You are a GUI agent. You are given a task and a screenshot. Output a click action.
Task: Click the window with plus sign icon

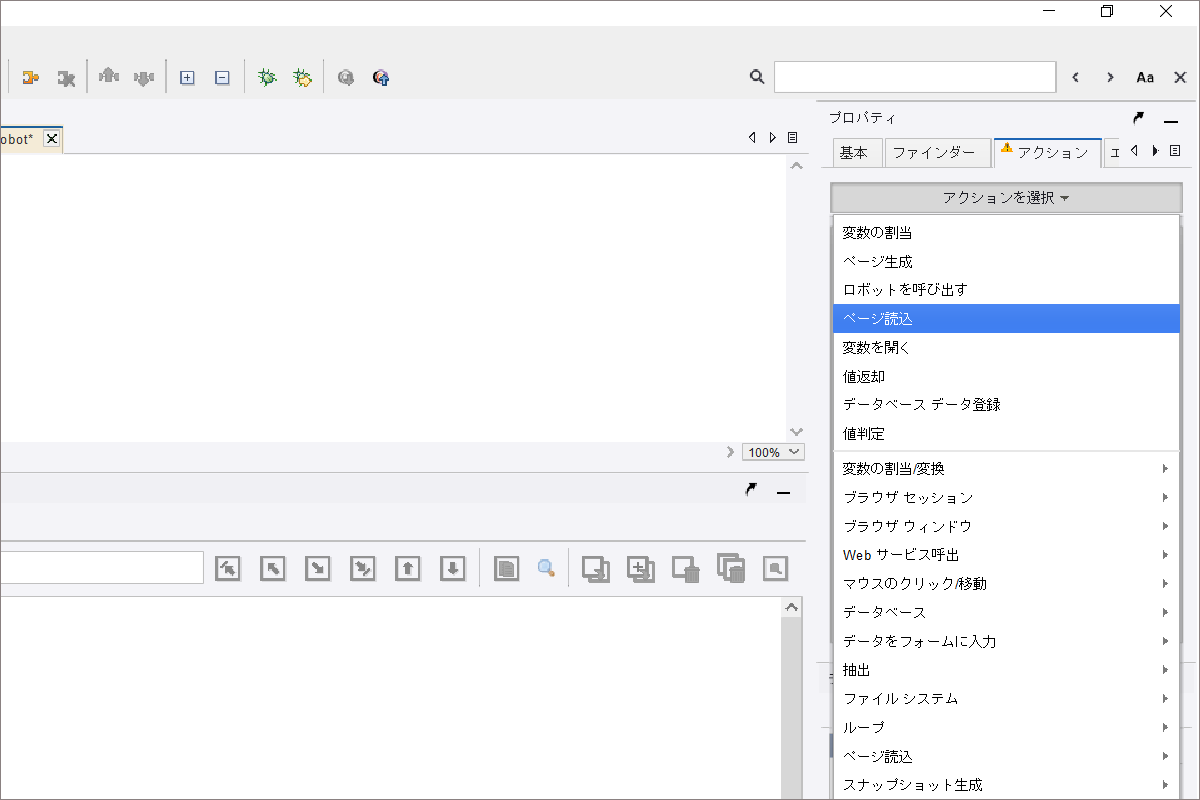click(x=641, y=568)
